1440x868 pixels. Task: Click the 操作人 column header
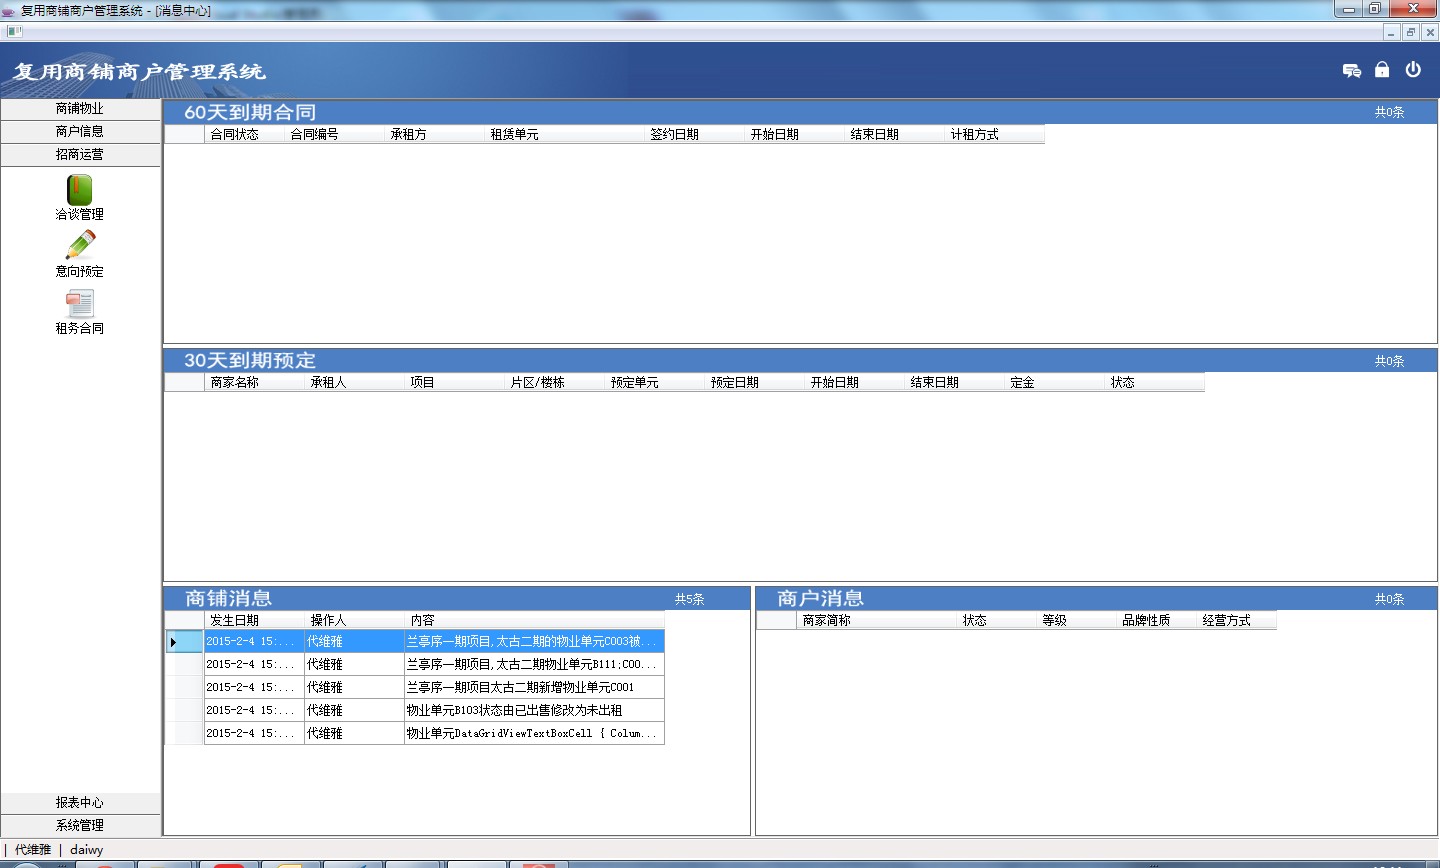point(355,620)
